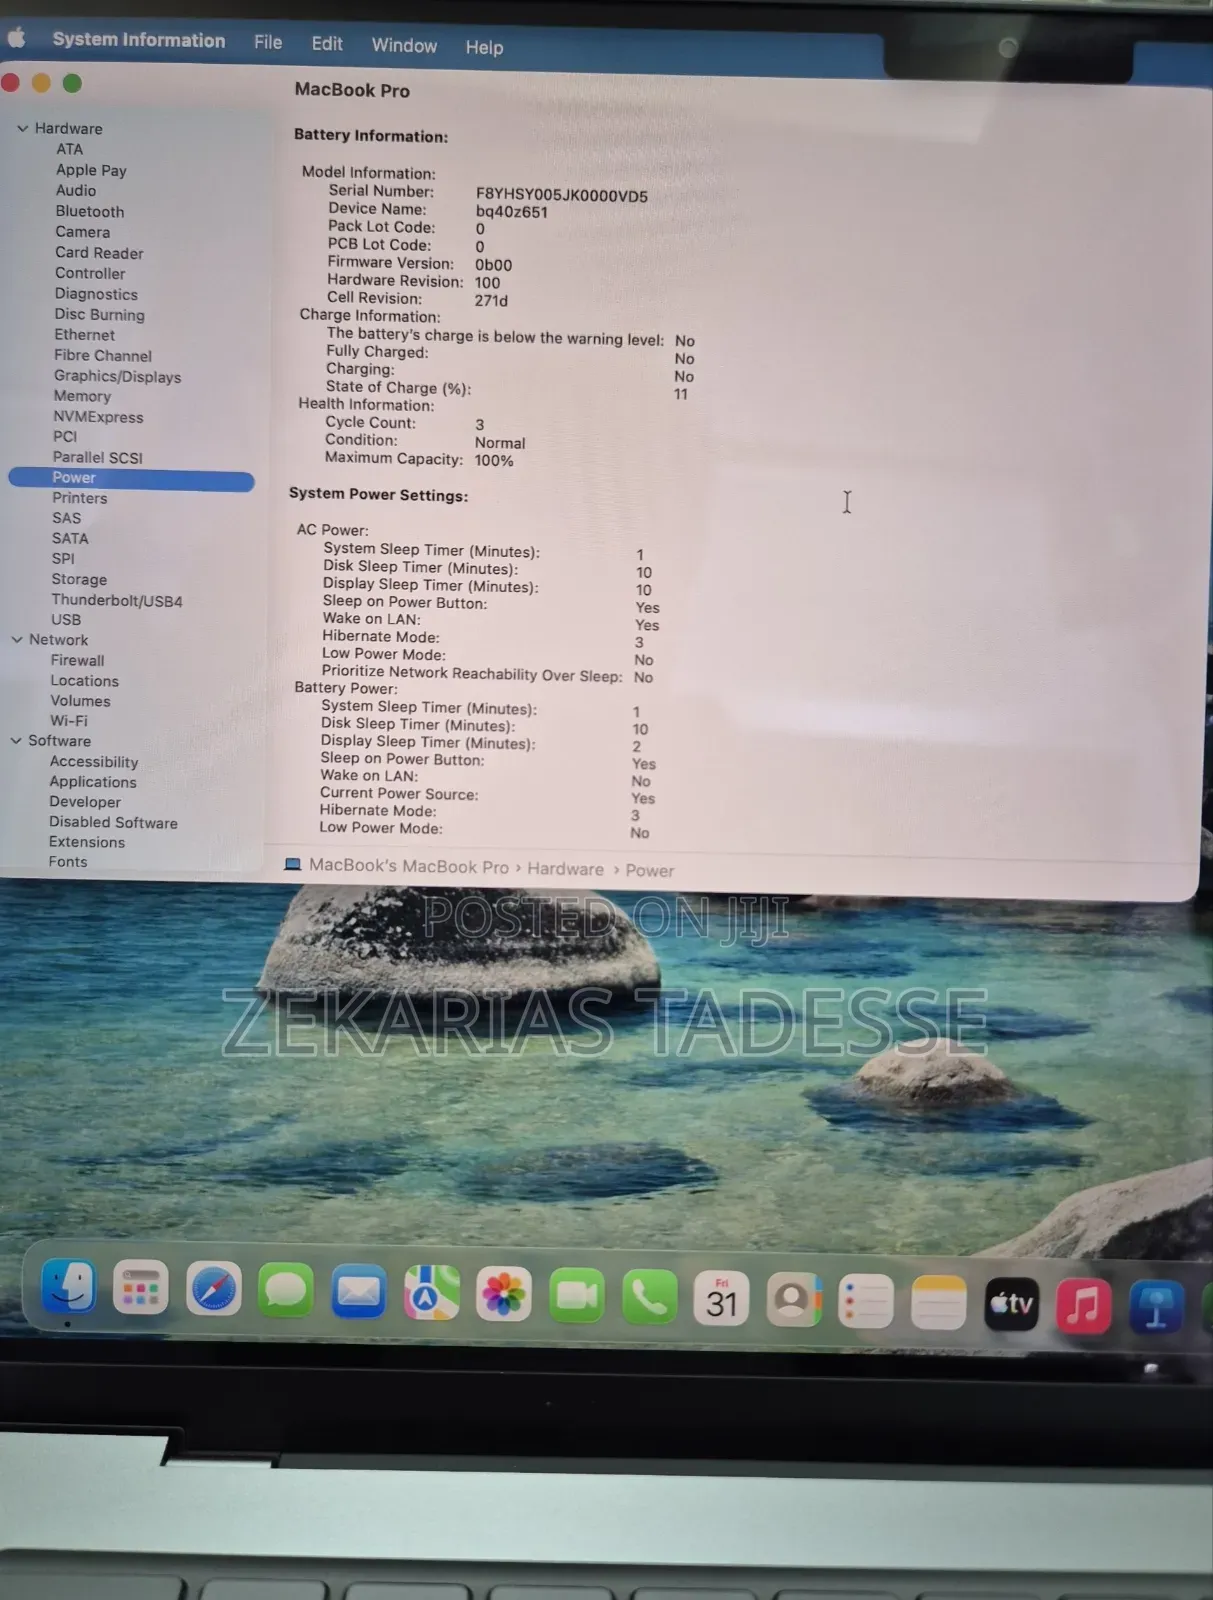Select Thunderbolt/USB4 in the sidebar
The image size is (1213, 1600).
point(117,601)
